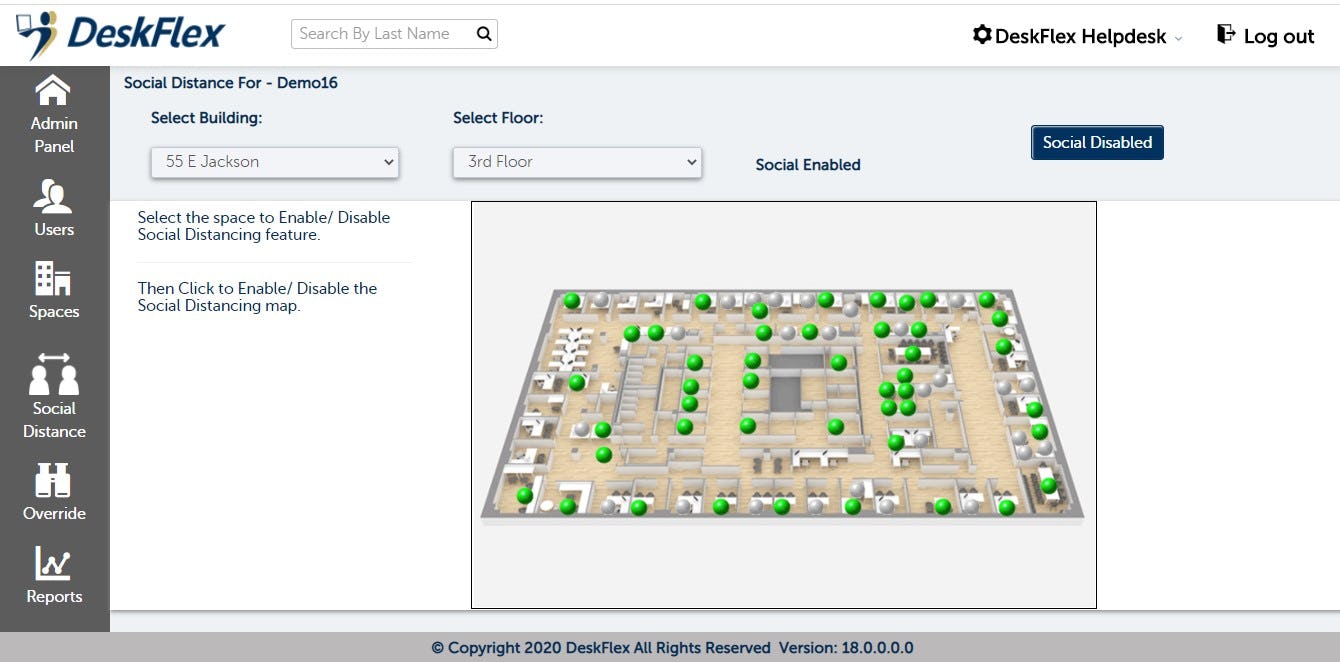Click inside the Search By Last Name field
This screenshot has width=1340, height=662.
pos(380,33)
